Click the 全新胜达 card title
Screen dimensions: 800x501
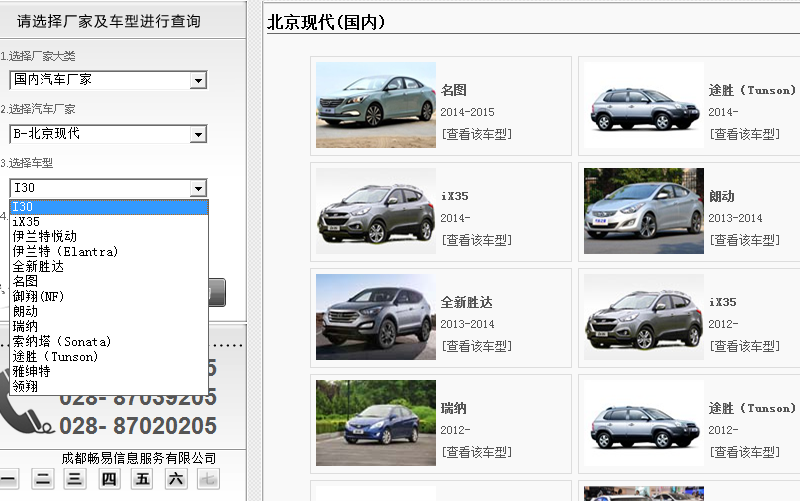tap(466, 303)
